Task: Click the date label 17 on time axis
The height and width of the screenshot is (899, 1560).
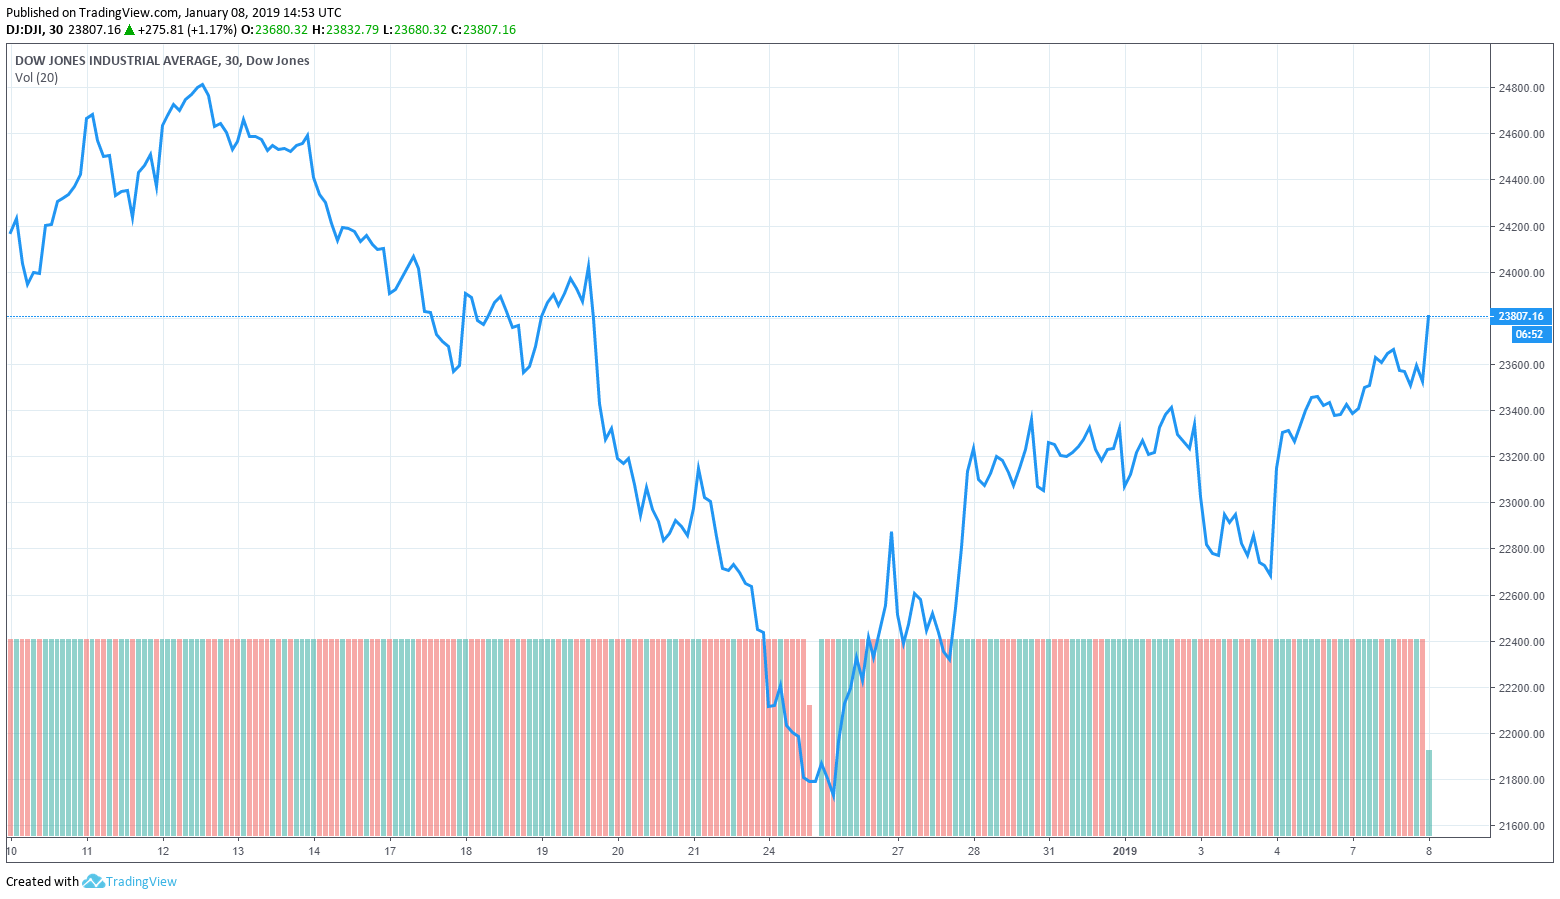Action: point(390,851)
